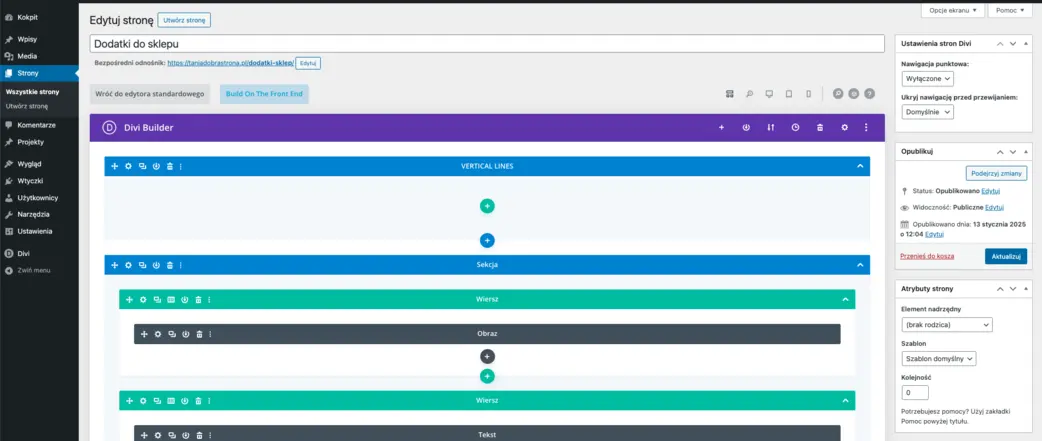Switch to the desktop view icon
Image resolution: width=1042 pixels, height=441 pixels.
[x=768, y=94]
